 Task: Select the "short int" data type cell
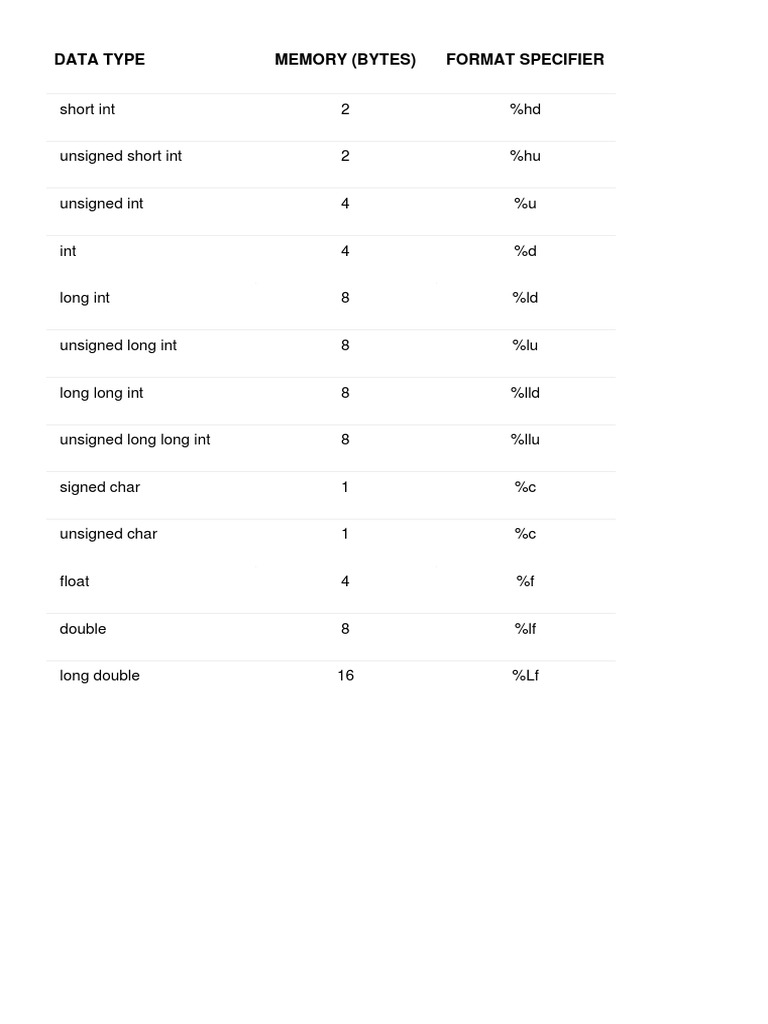point(87,109)
